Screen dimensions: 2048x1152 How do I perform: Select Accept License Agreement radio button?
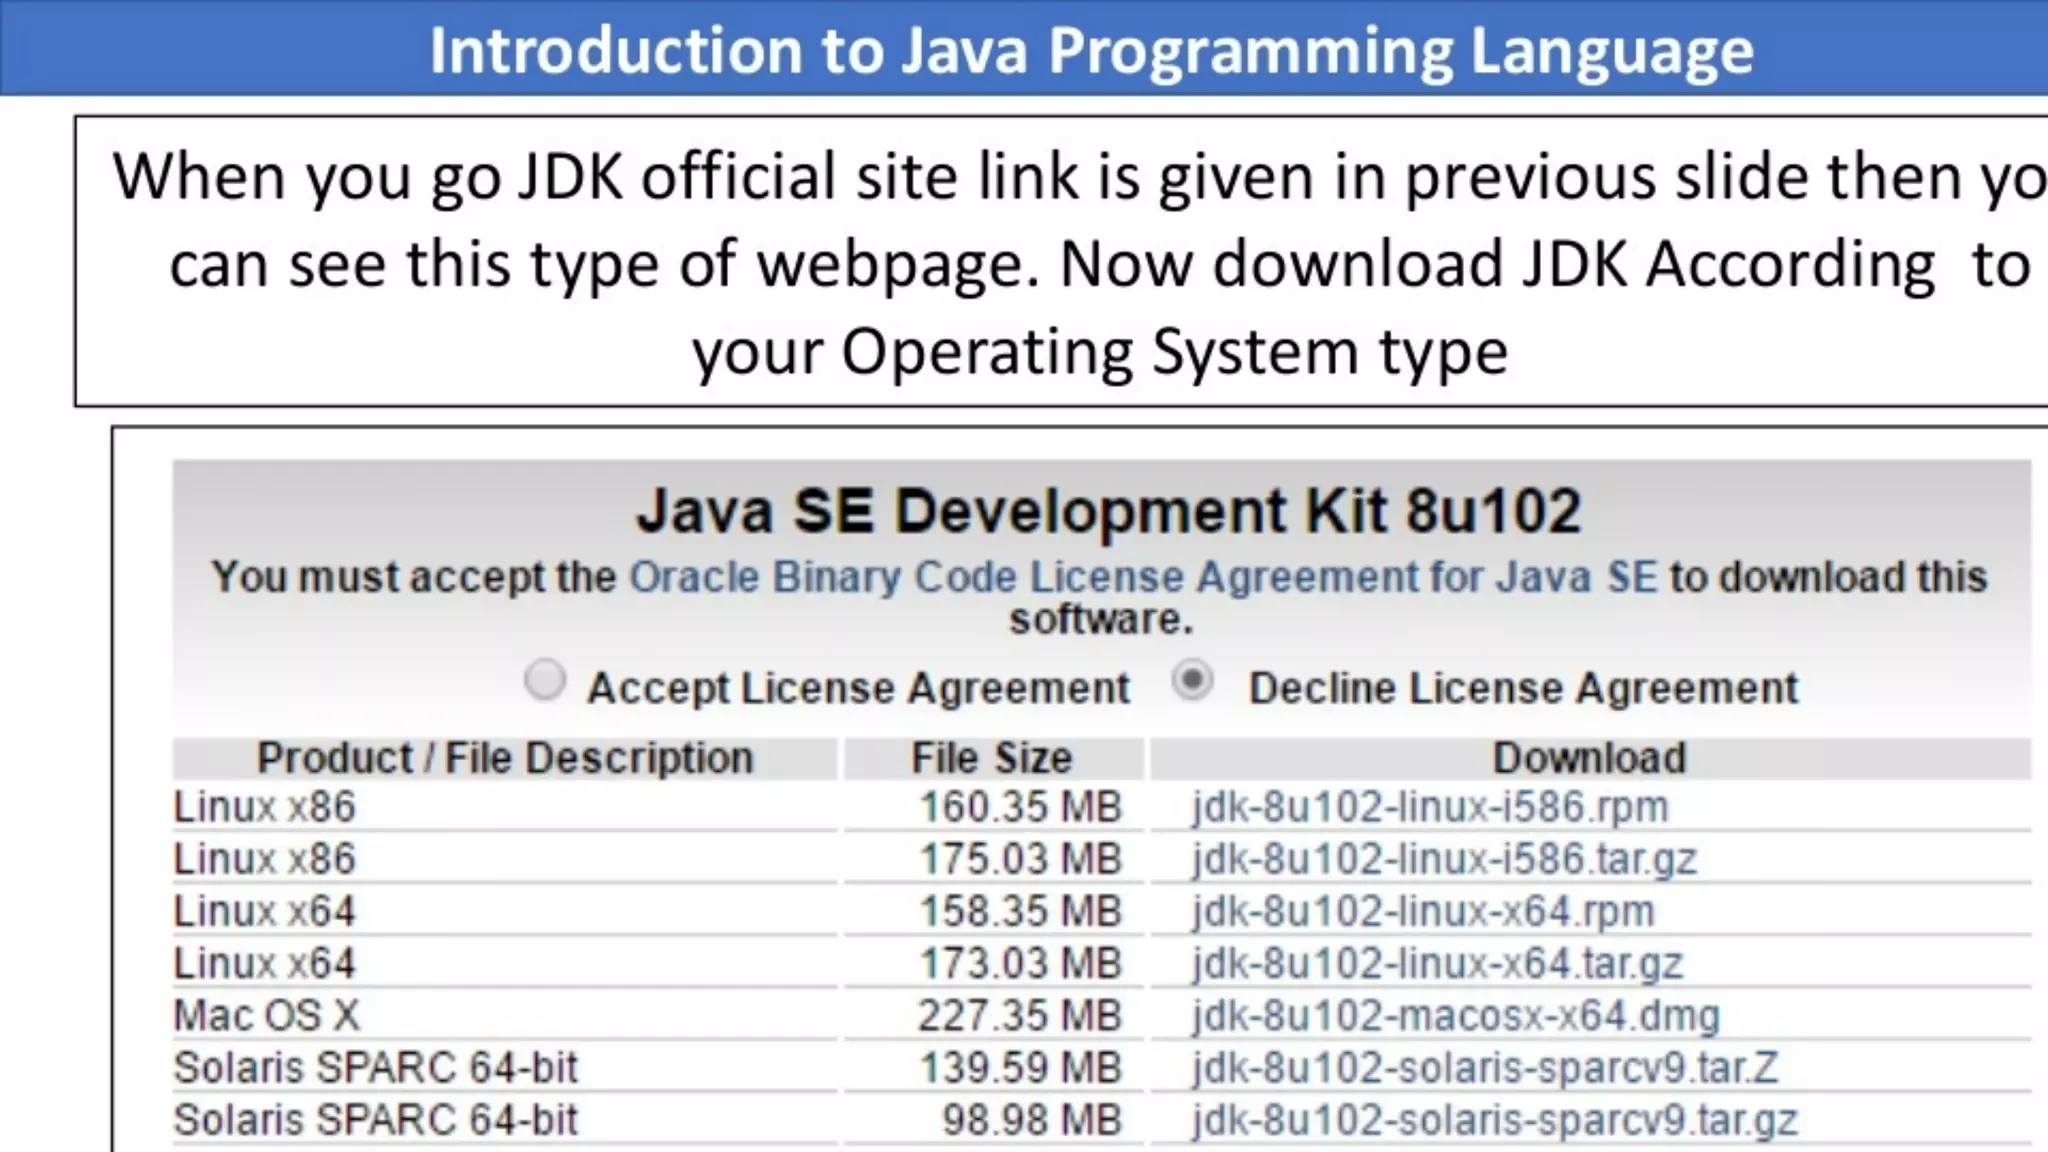[x=545, y=681]
